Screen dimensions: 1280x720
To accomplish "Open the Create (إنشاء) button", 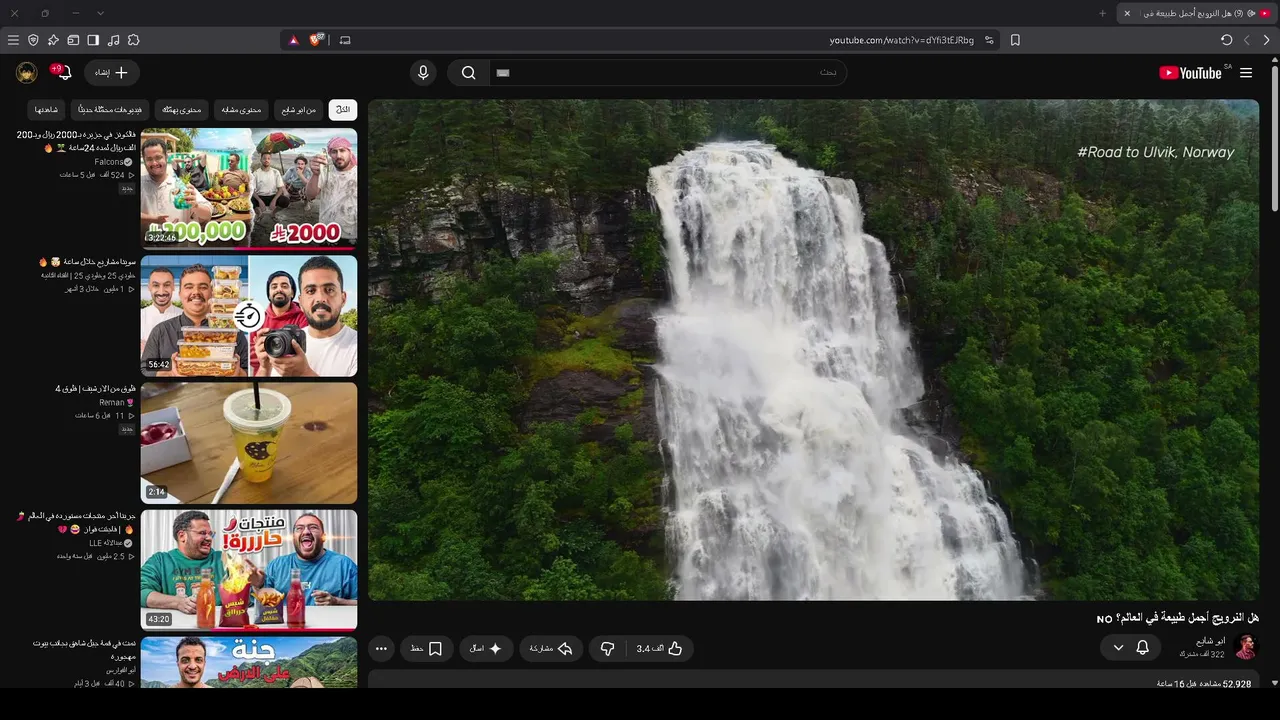I will (x=111, y=73).
